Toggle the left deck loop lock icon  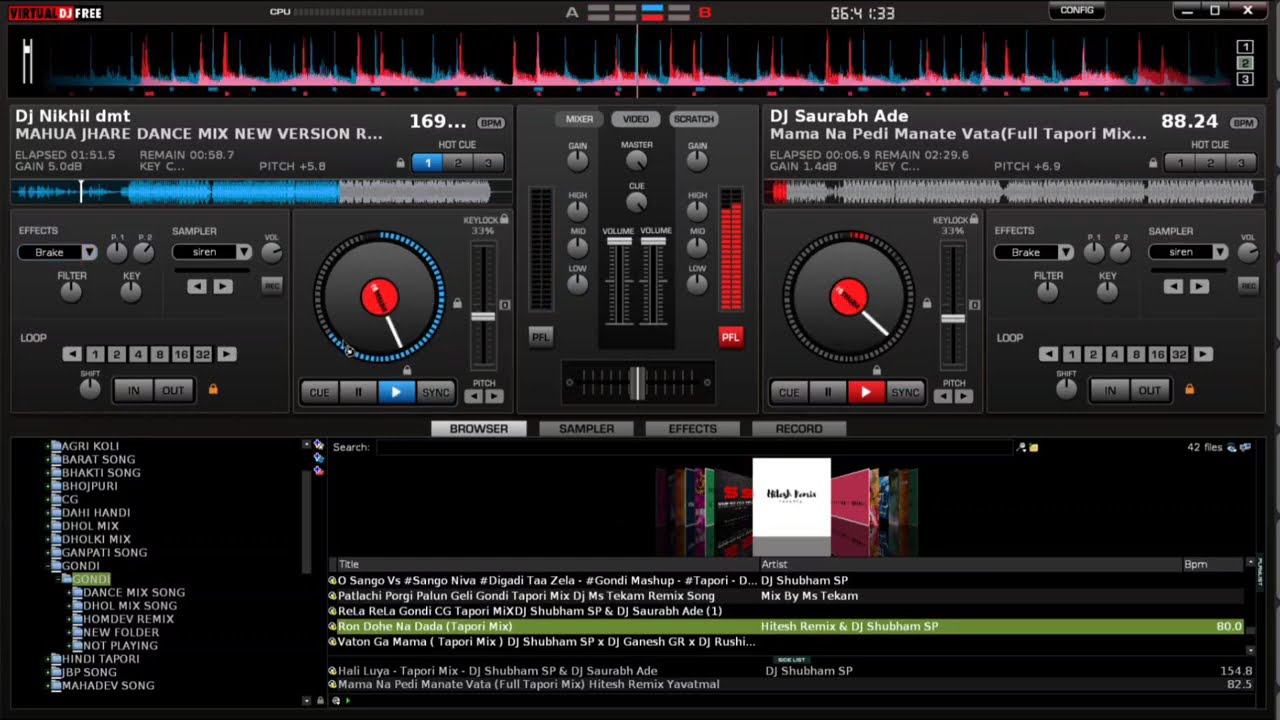[213, 389]
